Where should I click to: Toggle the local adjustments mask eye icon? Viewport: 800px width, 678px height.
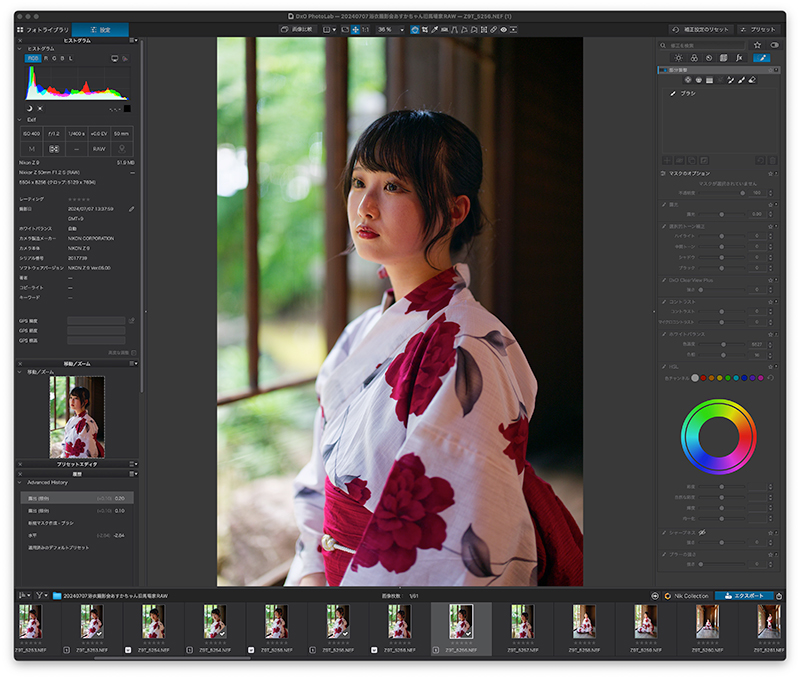504,30
